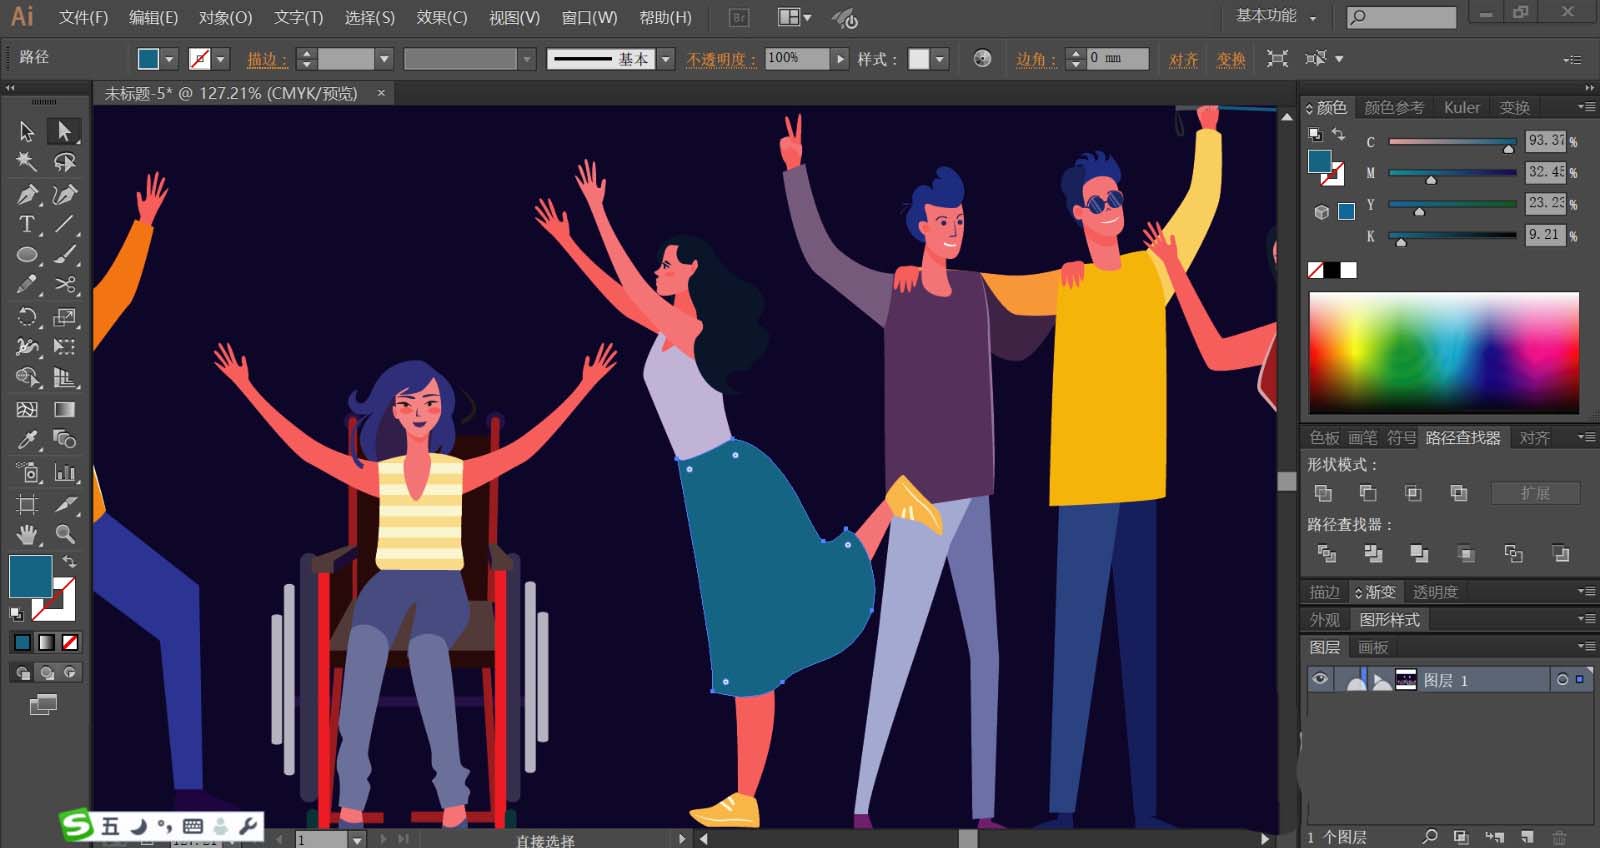This screenshot has height=848, width=1600.
Task: Select the Type tool
Action: [27, 224]
